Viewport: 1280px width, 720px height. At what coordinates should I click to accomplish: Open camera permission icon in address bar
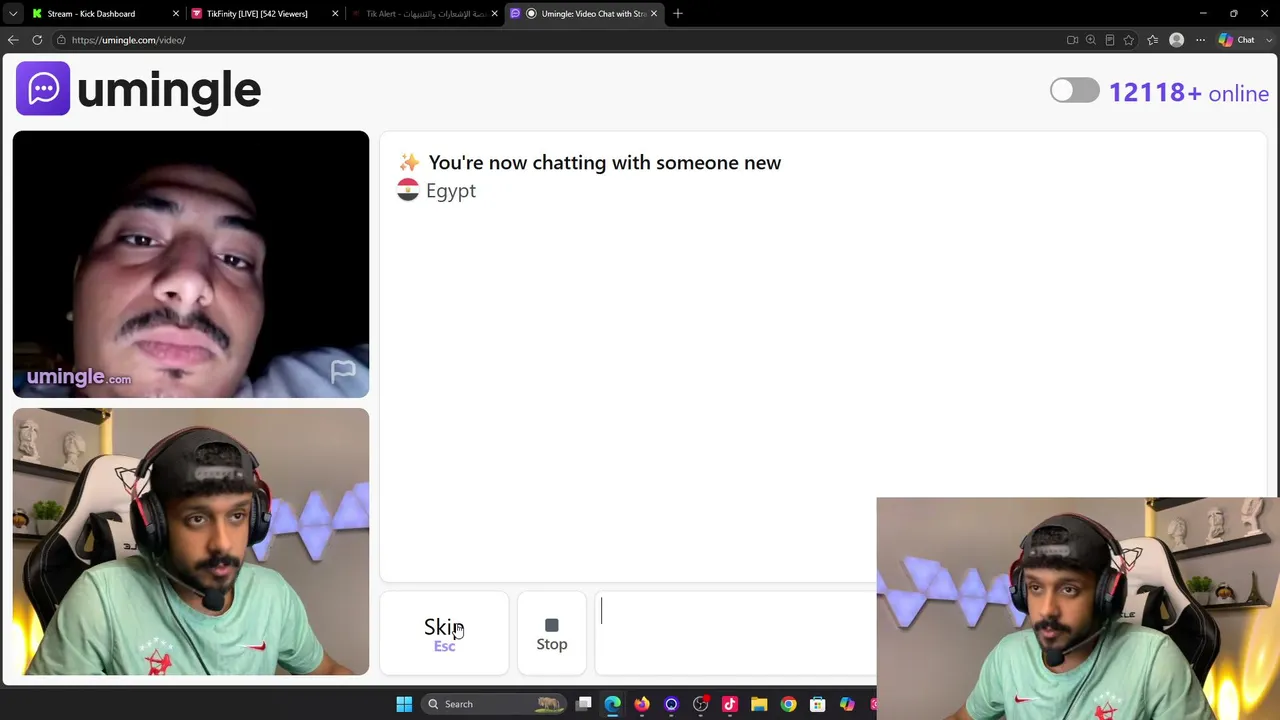tap(1072, 40)
